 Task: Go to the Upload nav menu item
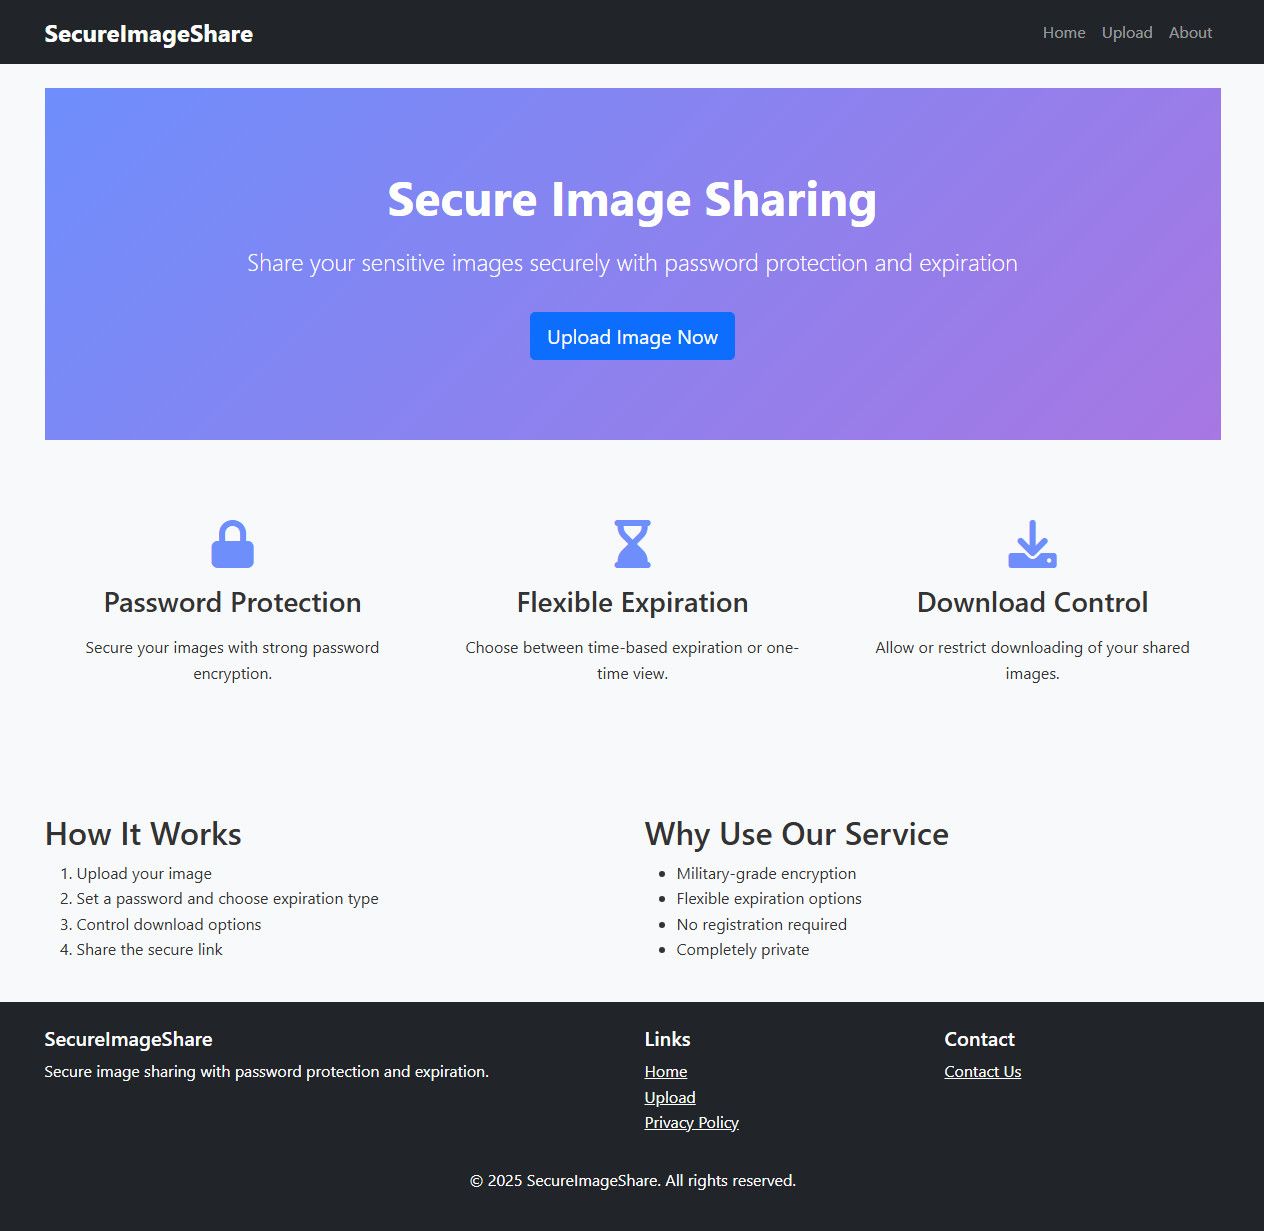tap(1127, 32)
